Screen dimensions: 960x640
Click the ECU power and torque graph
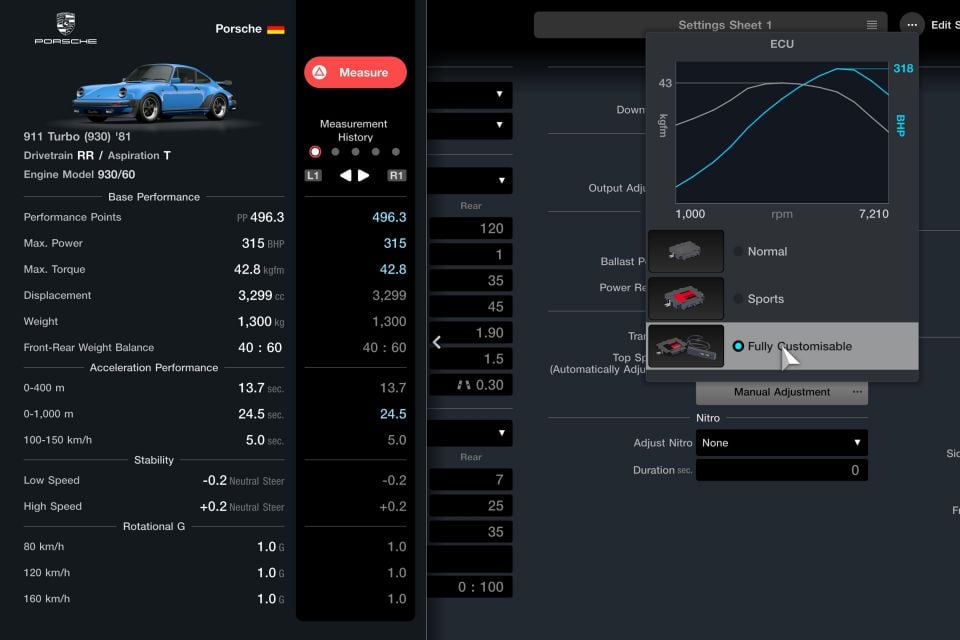782,132
